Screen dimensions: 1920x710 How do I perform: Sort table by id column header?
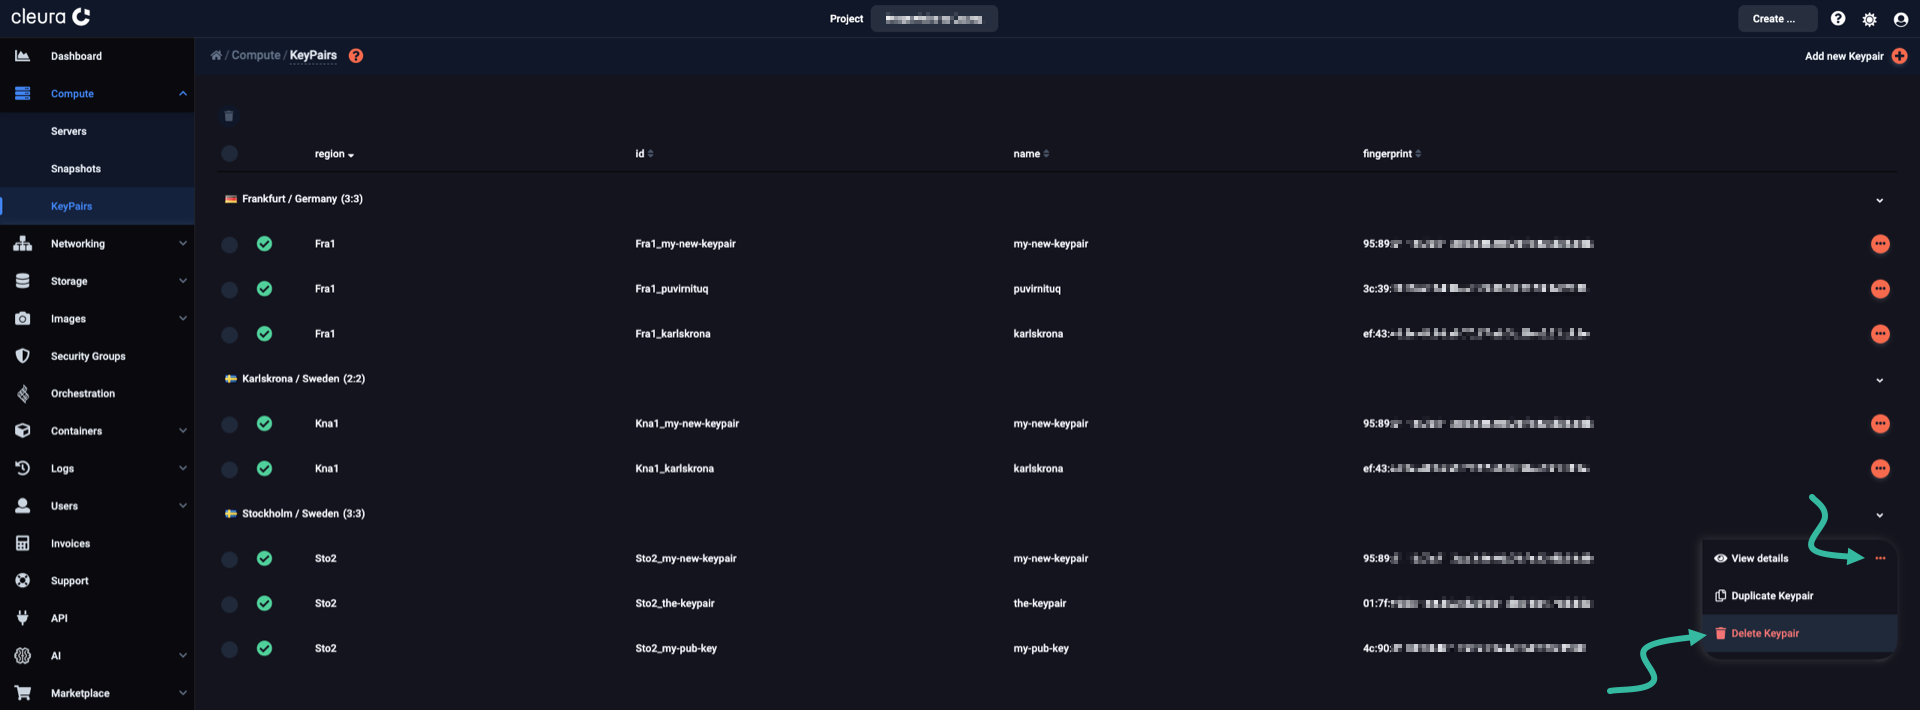click(644, 154)
